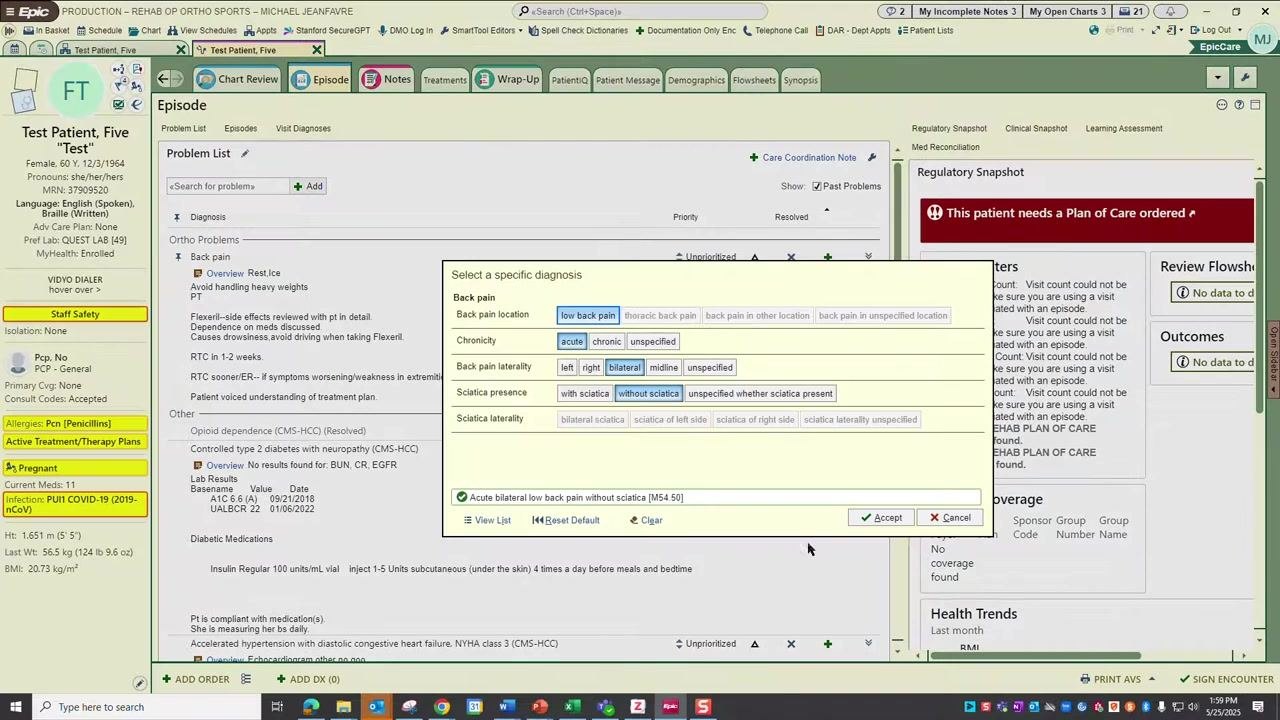The width and height of the screenshot is (1280, 720).
Task: Open the Flowsheets tab
Action: tap(754, 80)
